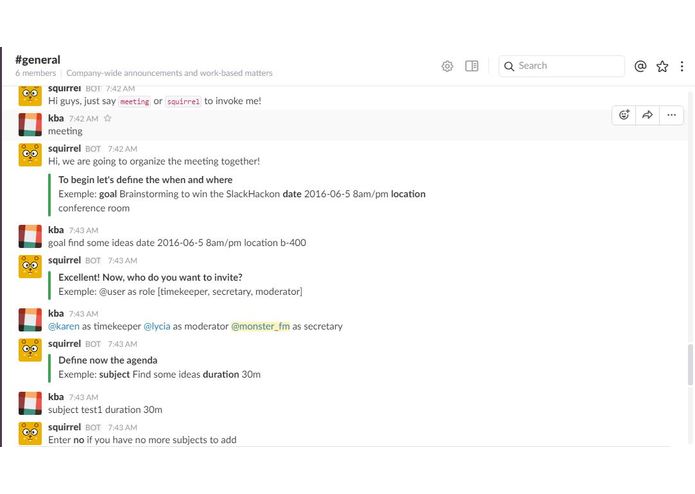Open more actions on kba's meeting message
This screenshot has height=494, width=695.
coord(672,115)
